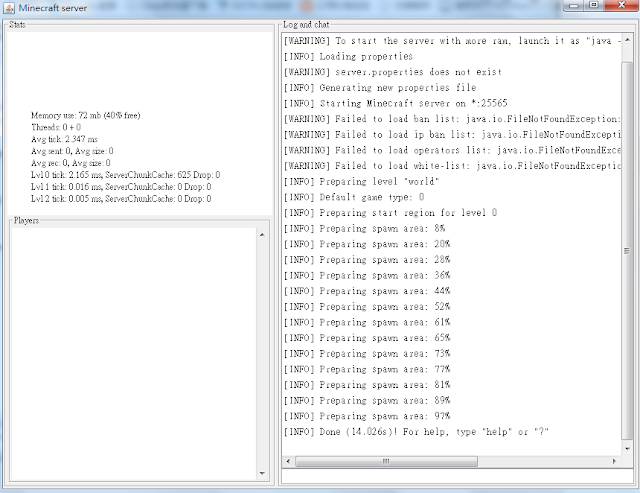Click the Players list scroll down arrow
This screenshot has width=640, height=493.
[262, 473]
